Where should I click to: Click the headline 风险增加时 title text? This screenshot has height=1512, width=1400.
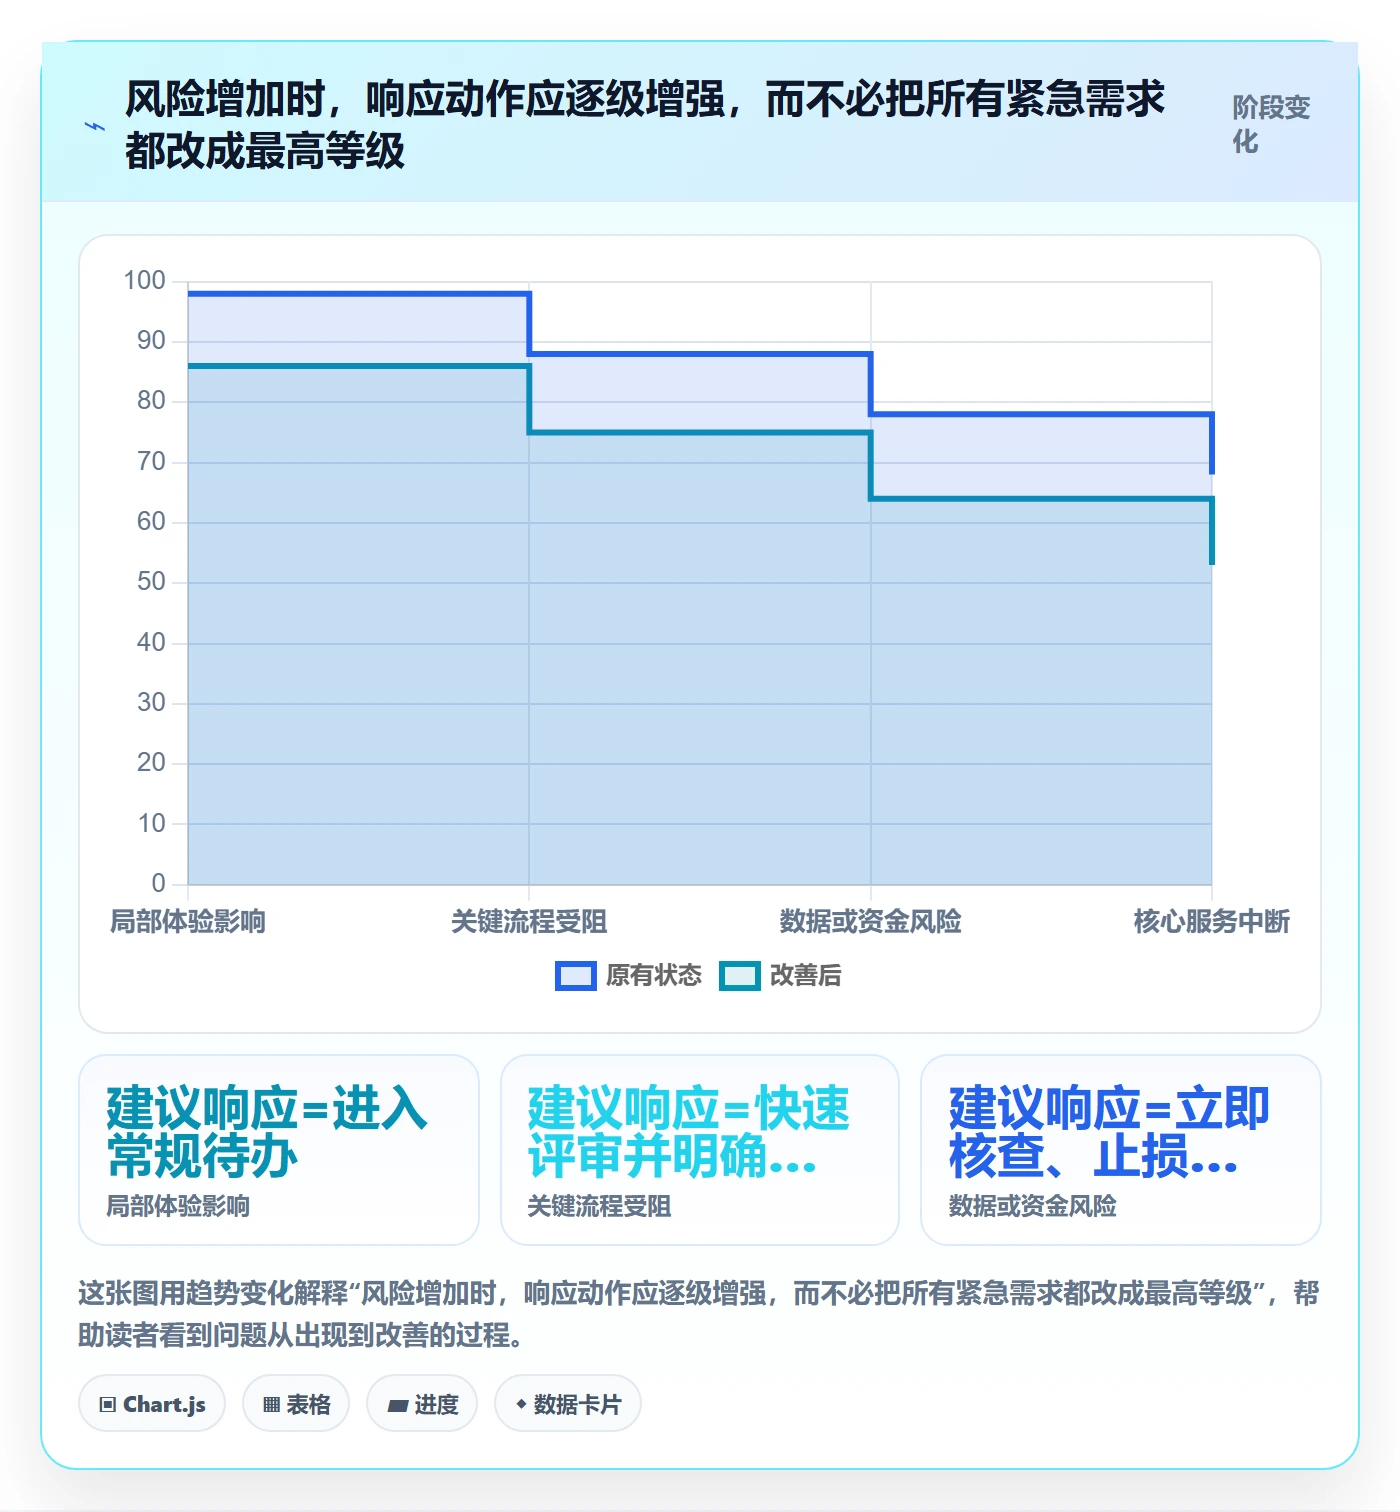coord(645,125)
